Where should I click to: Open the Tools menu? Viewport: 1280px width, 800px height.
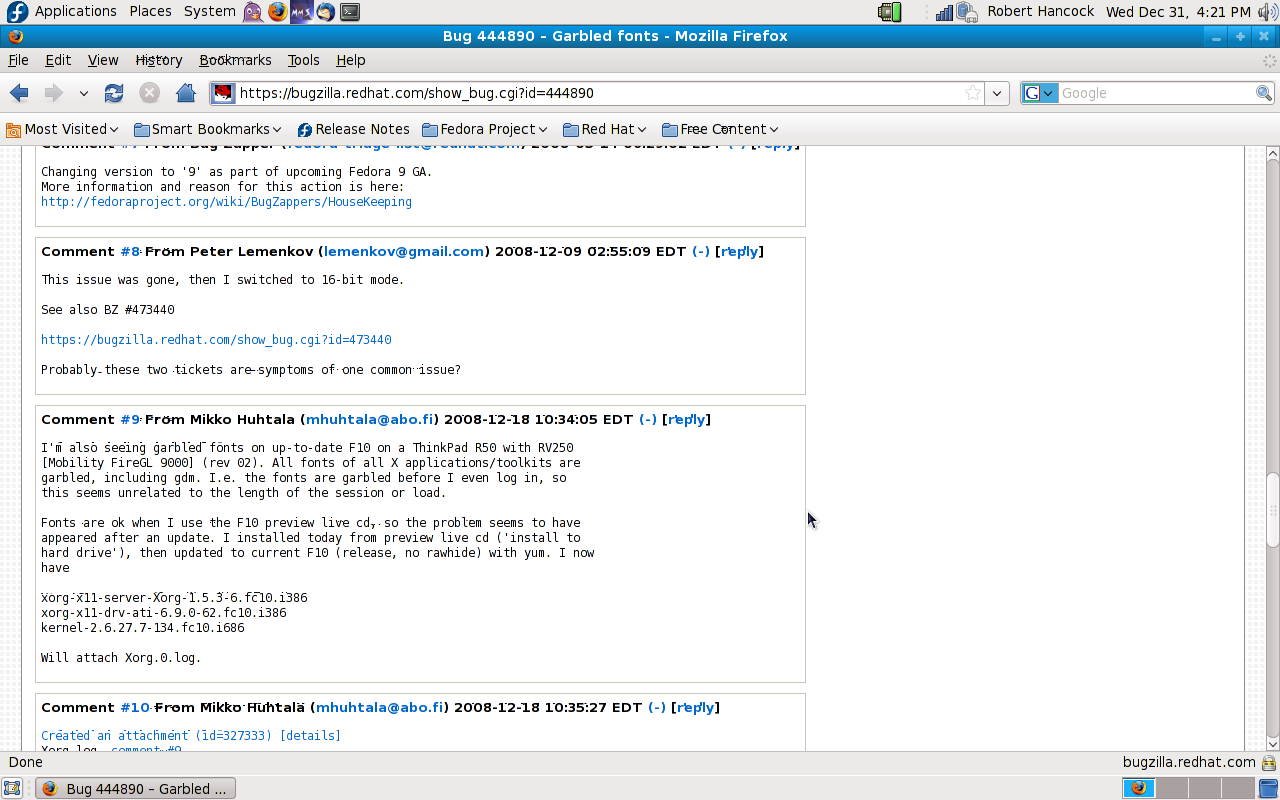point(303,60)
